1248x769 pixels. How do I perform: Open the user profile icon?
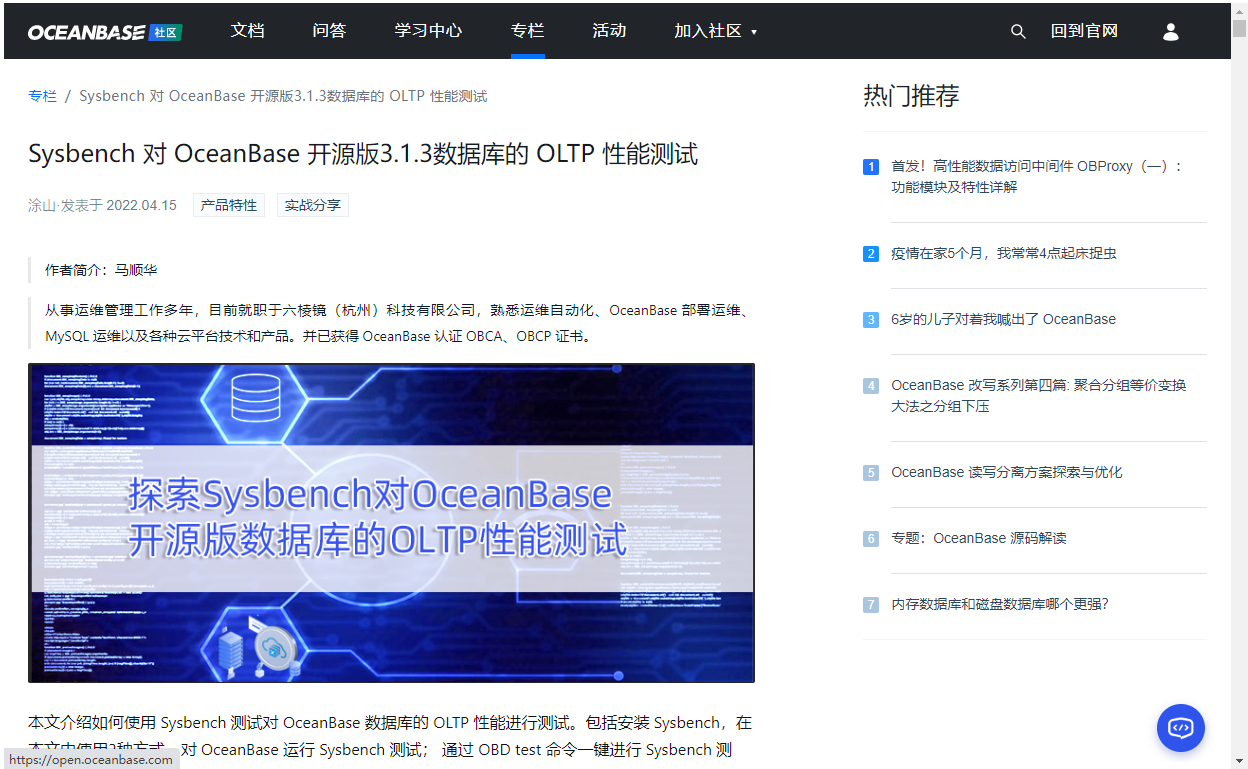tap(1171, 32)
